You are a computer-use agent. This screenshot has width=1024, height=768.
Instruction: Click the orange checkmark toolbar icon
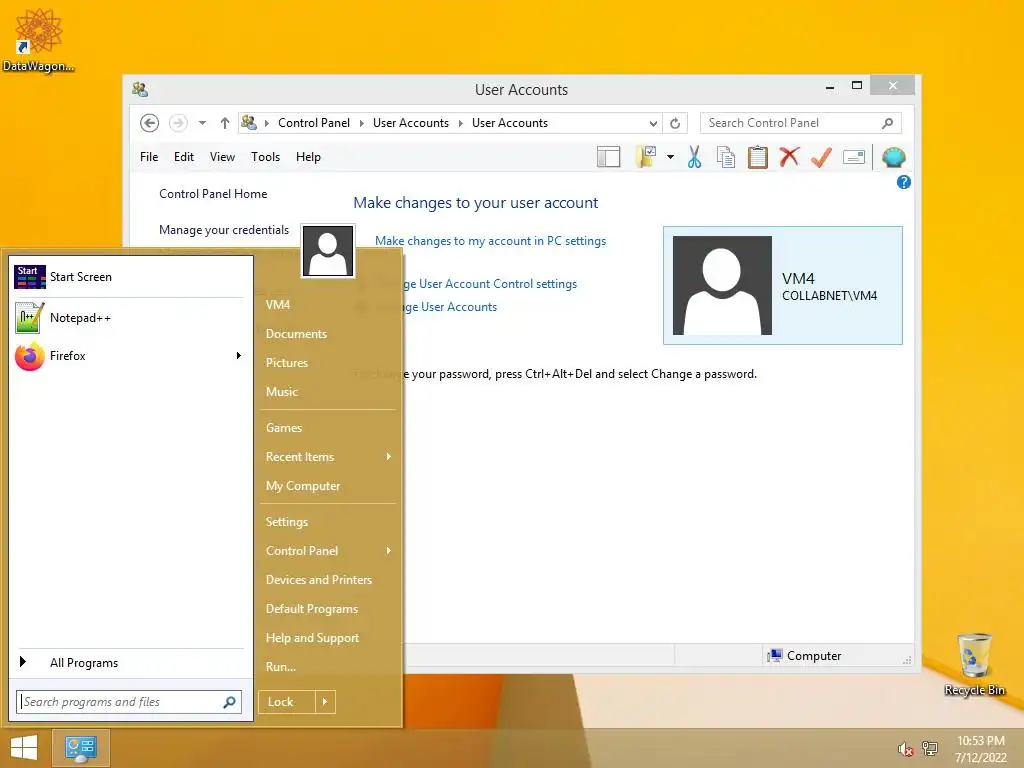coord(822,157)
